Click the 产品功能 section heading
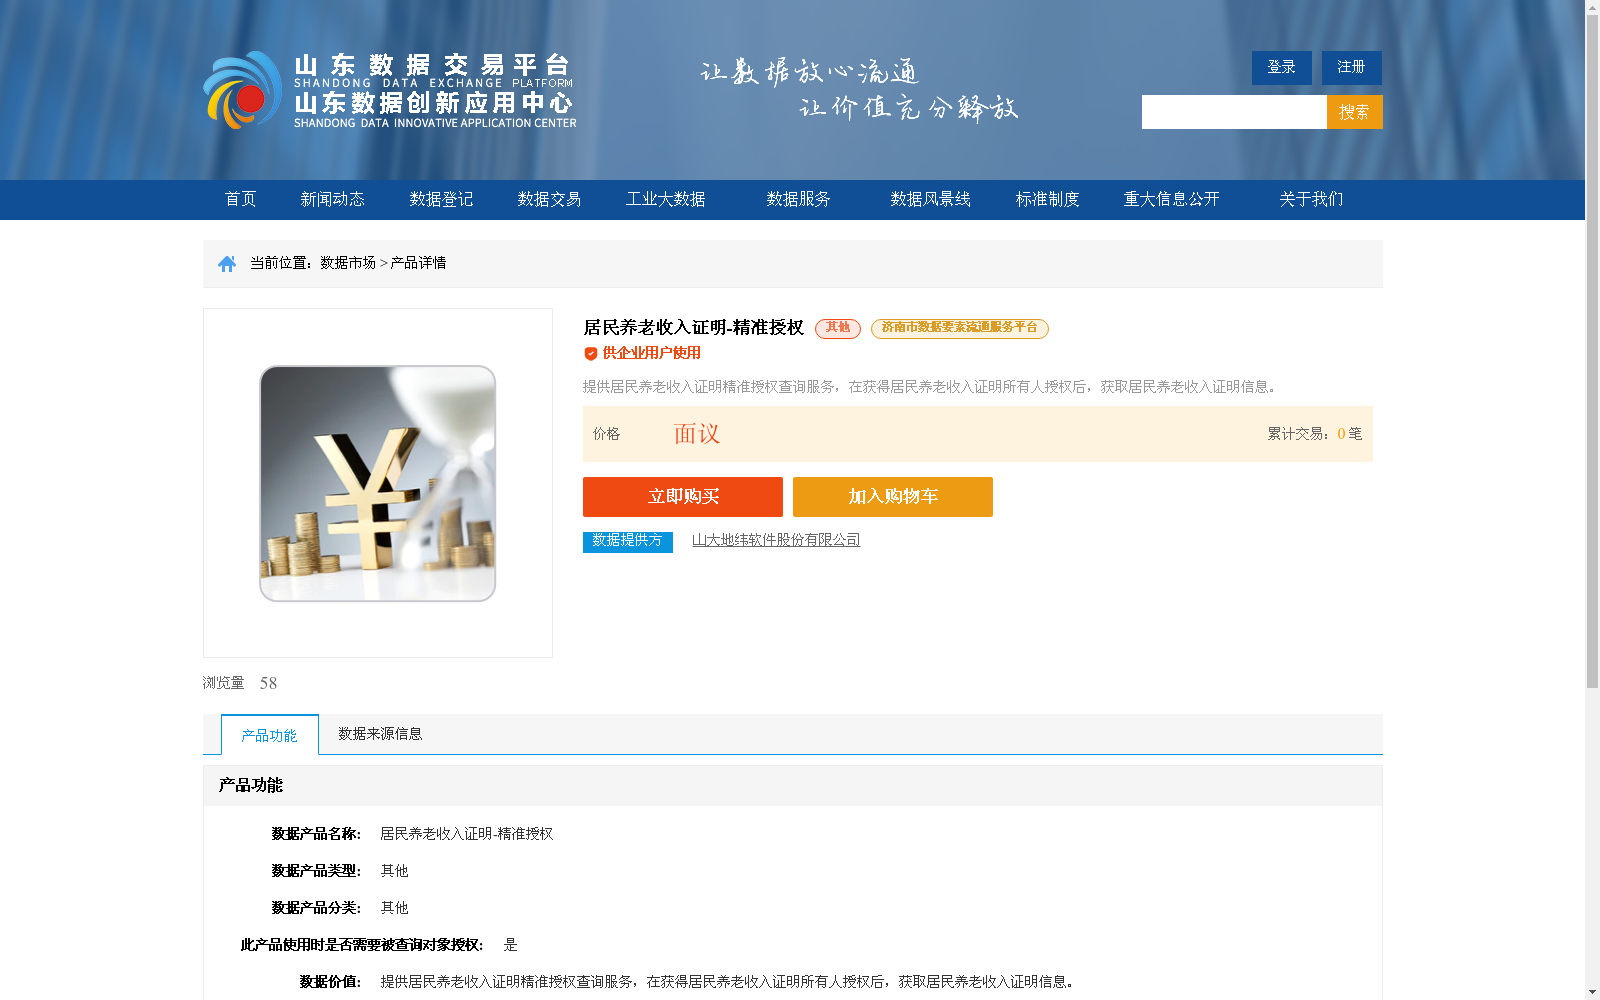Image resolution: width=1600 pixels, height=1000 pixels. tap(251, 786)
